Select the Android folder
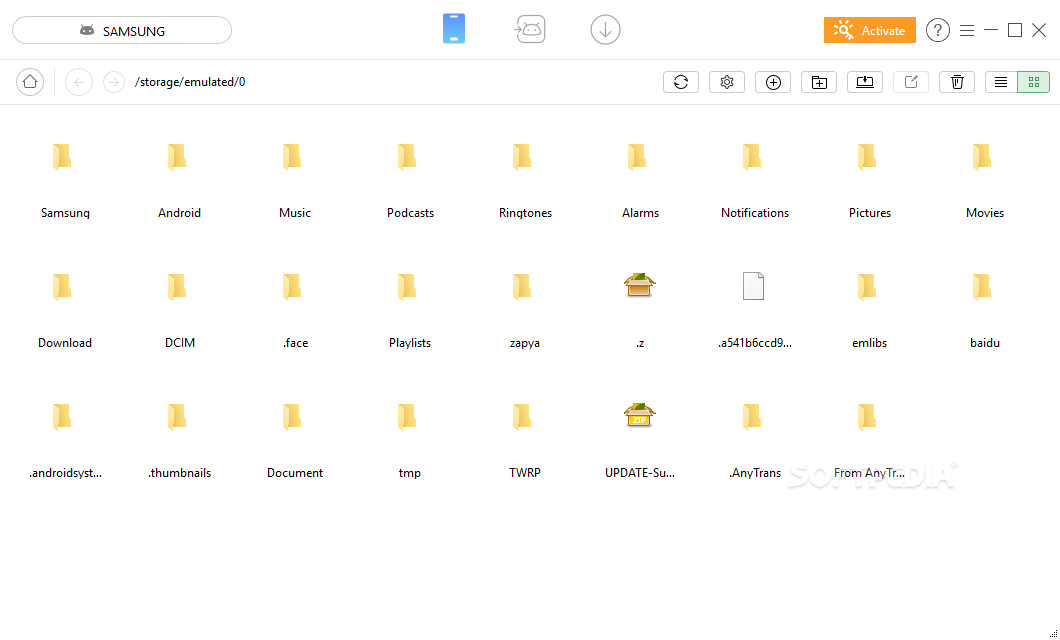This screenshot has width=1060, height=640. tap(179, 180)
